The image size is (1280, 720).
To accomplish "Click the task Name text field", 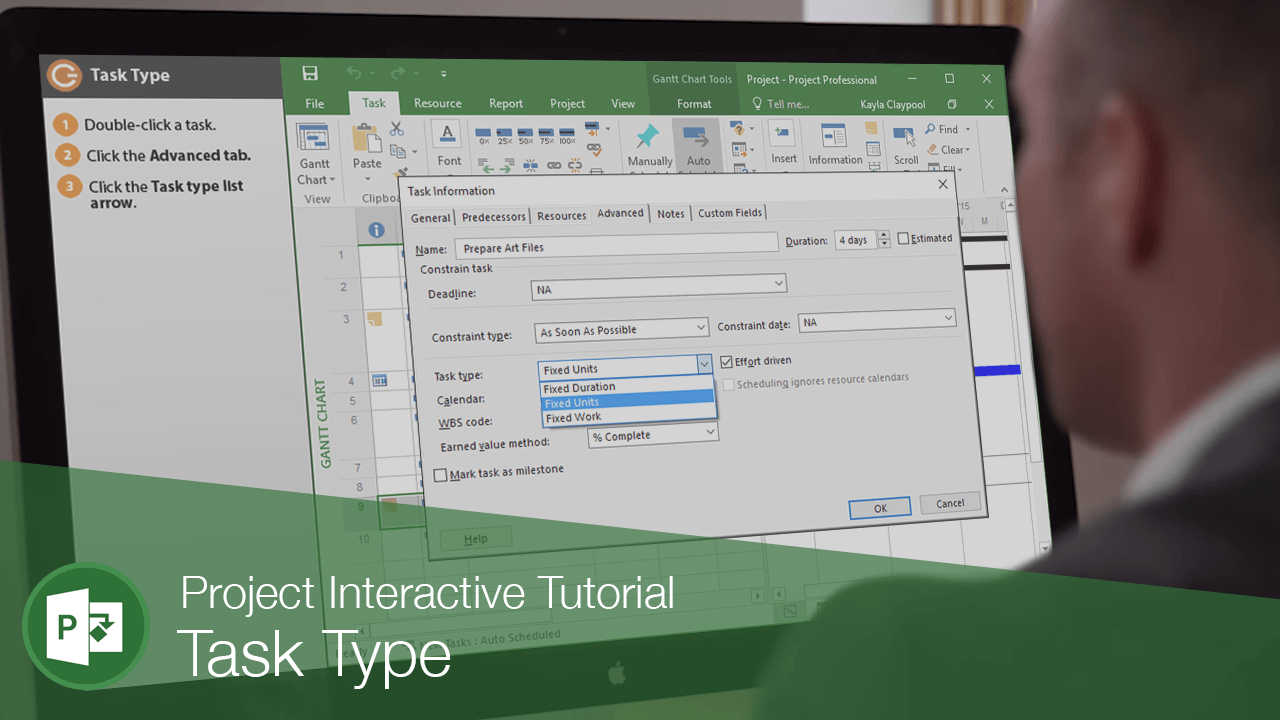I will click(615, 246).
